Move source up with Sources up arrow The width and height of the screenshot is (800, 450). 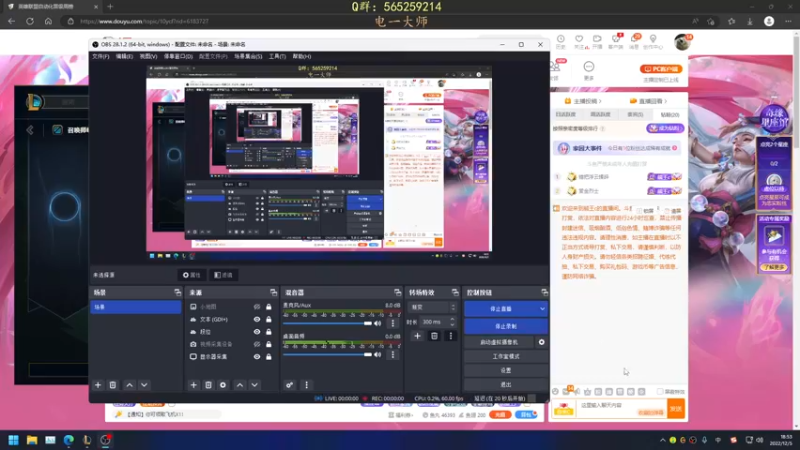click(x=240, y=385)
